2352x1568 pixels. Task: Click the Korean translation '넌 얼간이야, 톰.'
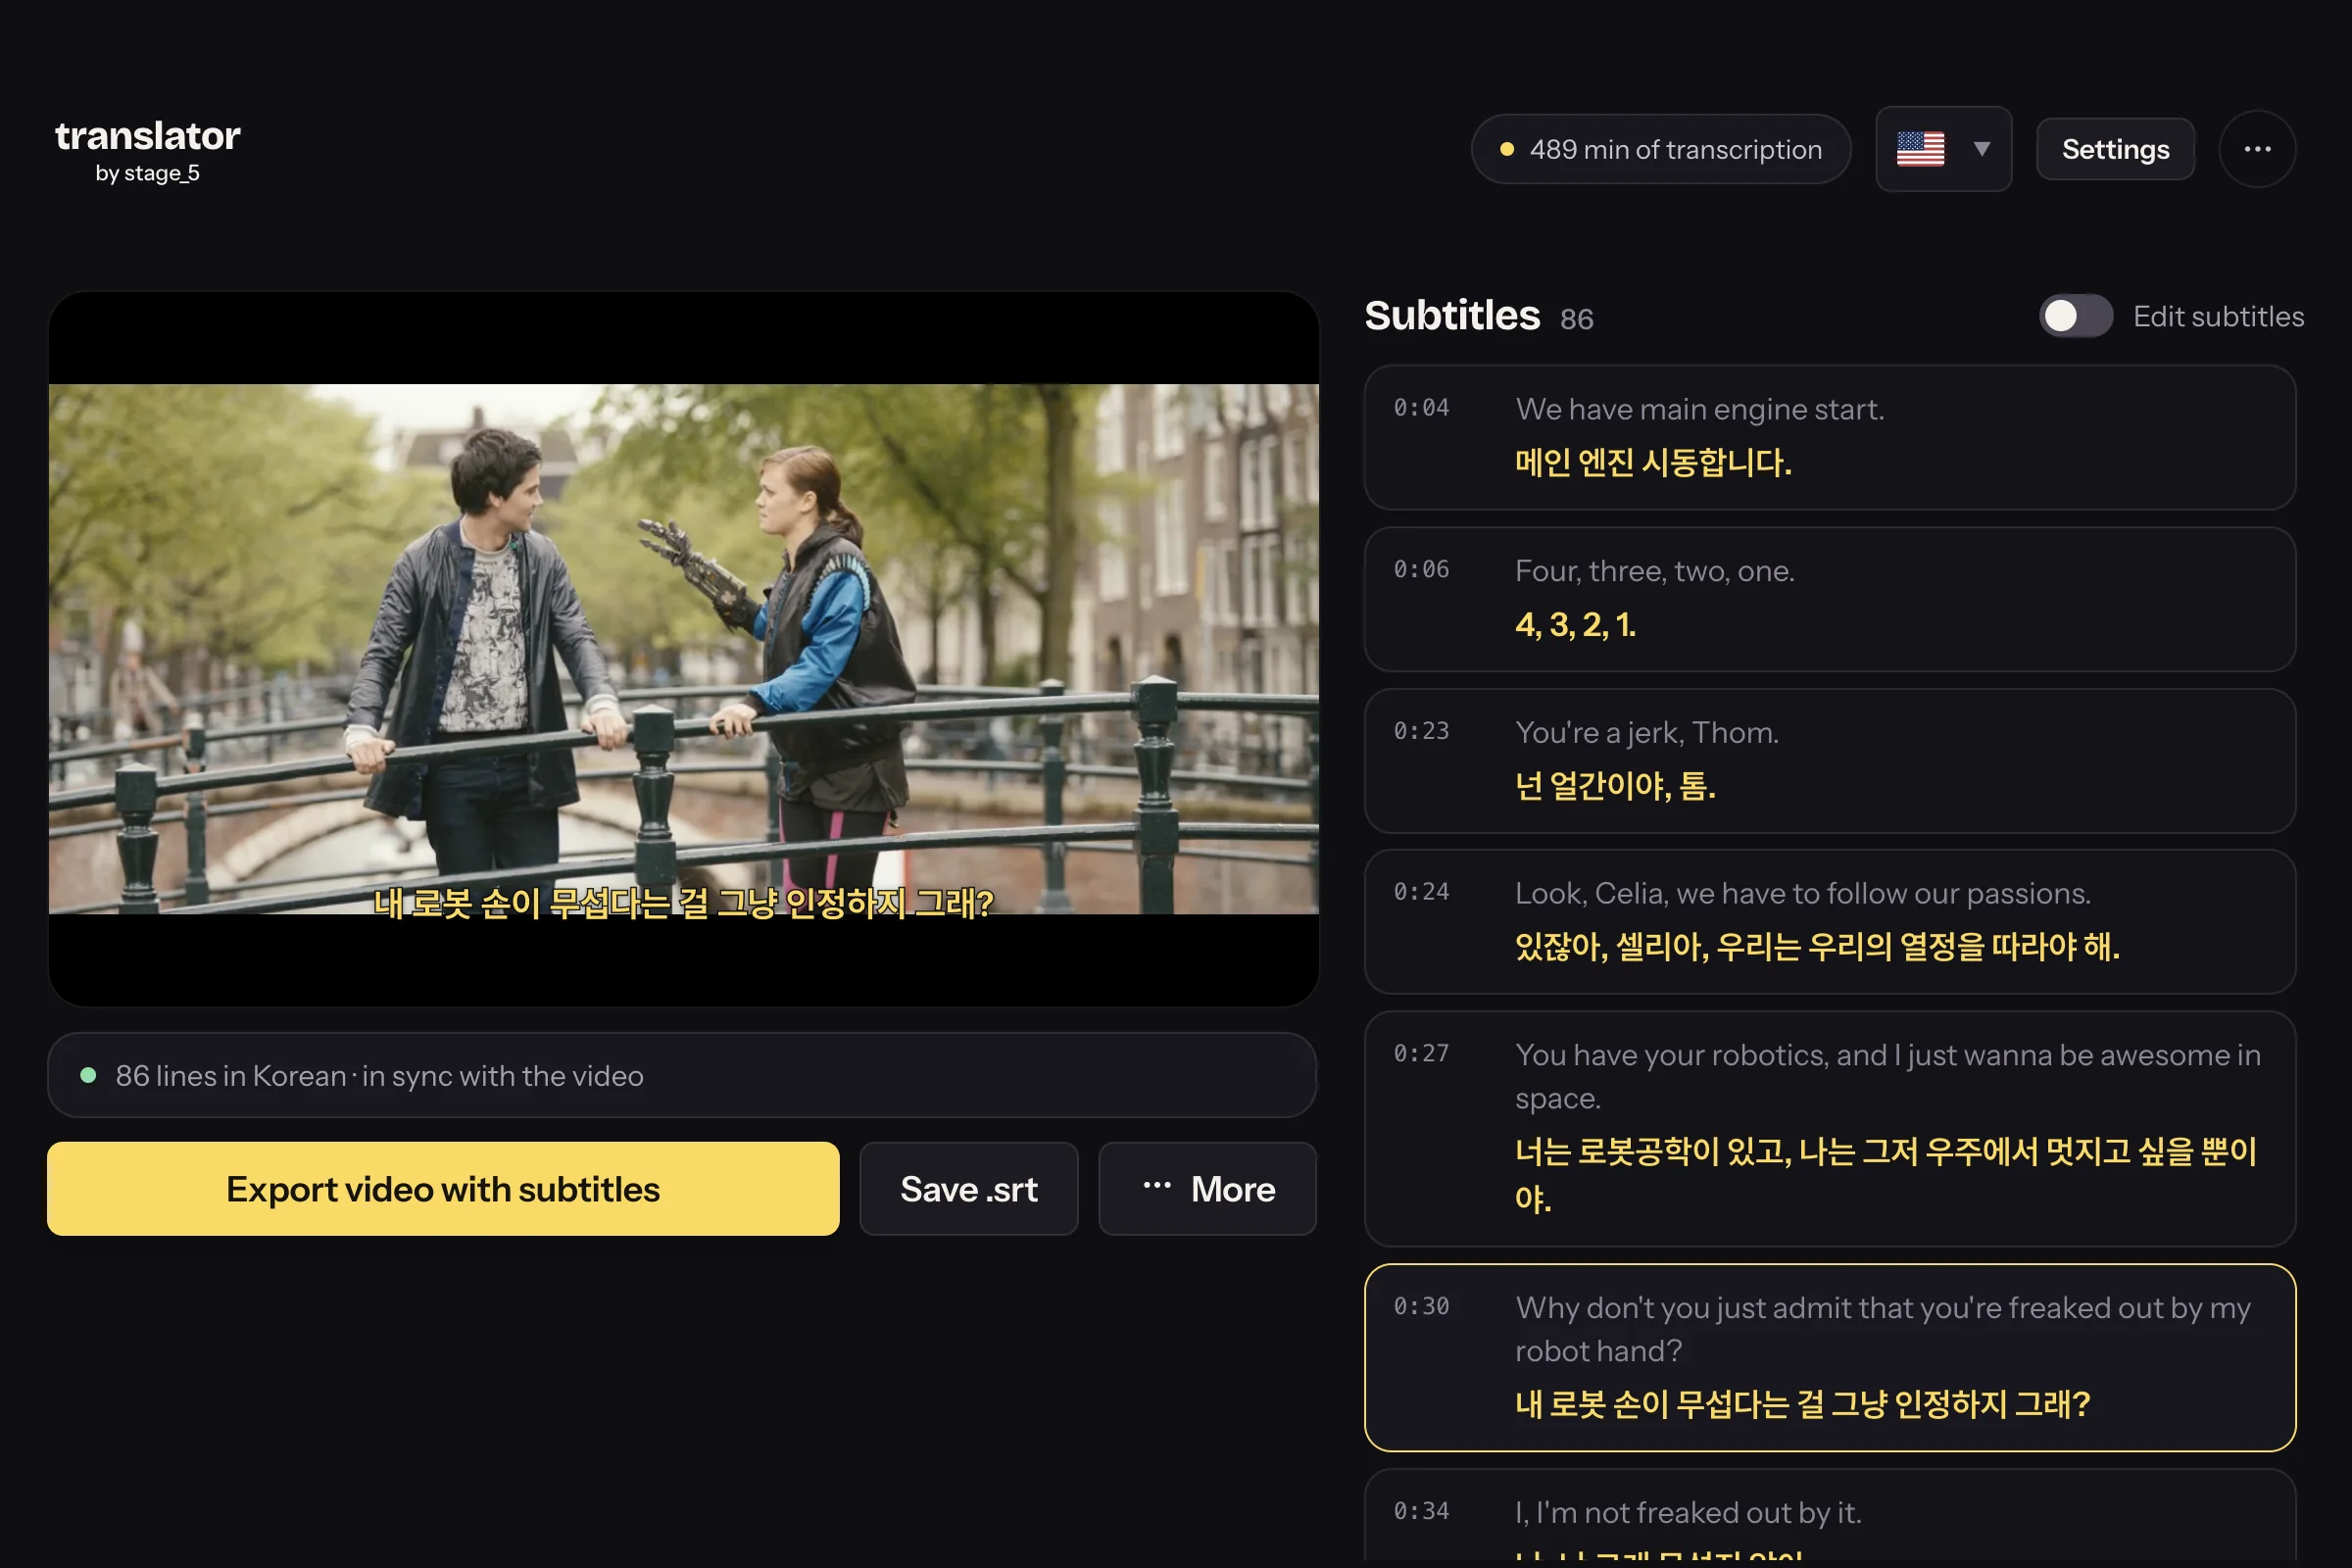(1615, 787)
